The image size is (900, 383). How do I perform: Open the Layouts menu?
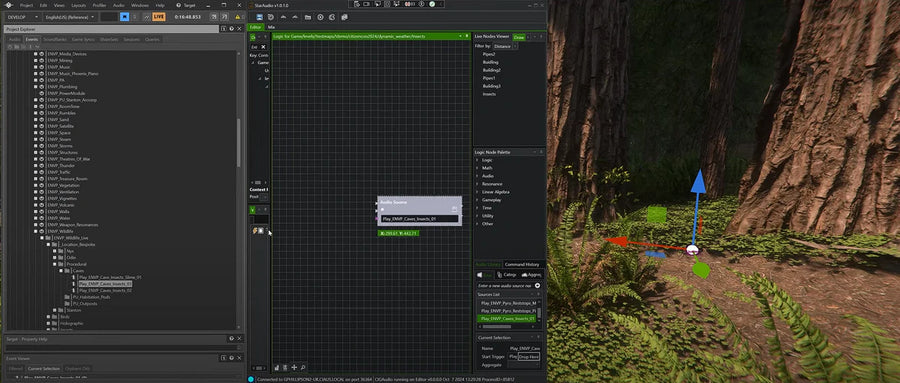(x=79, y=5)
